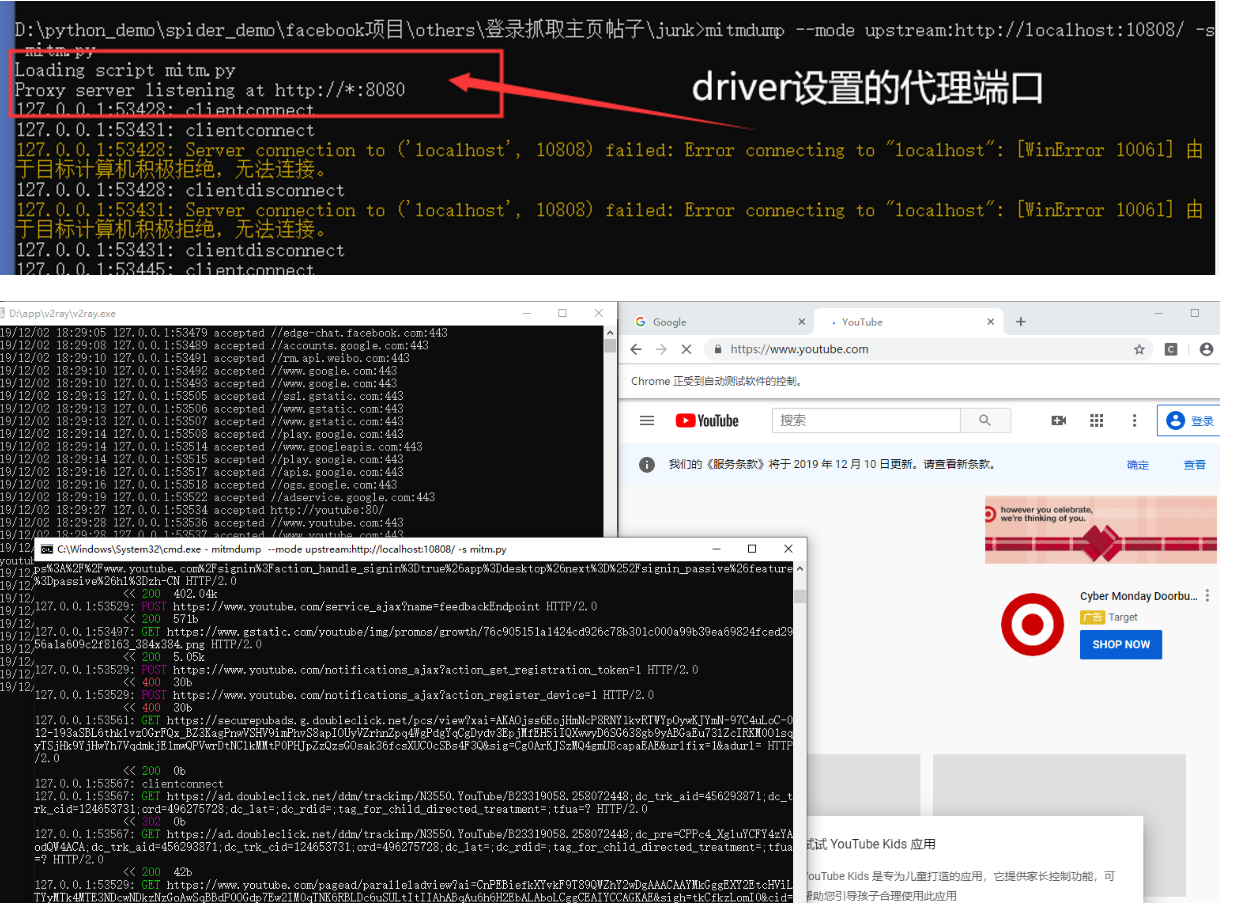Image resolution: width=1234 pixels, height=919 pixels.
Task: Click the info icon in the terms notice banner
Action: (x=646, y=463)
